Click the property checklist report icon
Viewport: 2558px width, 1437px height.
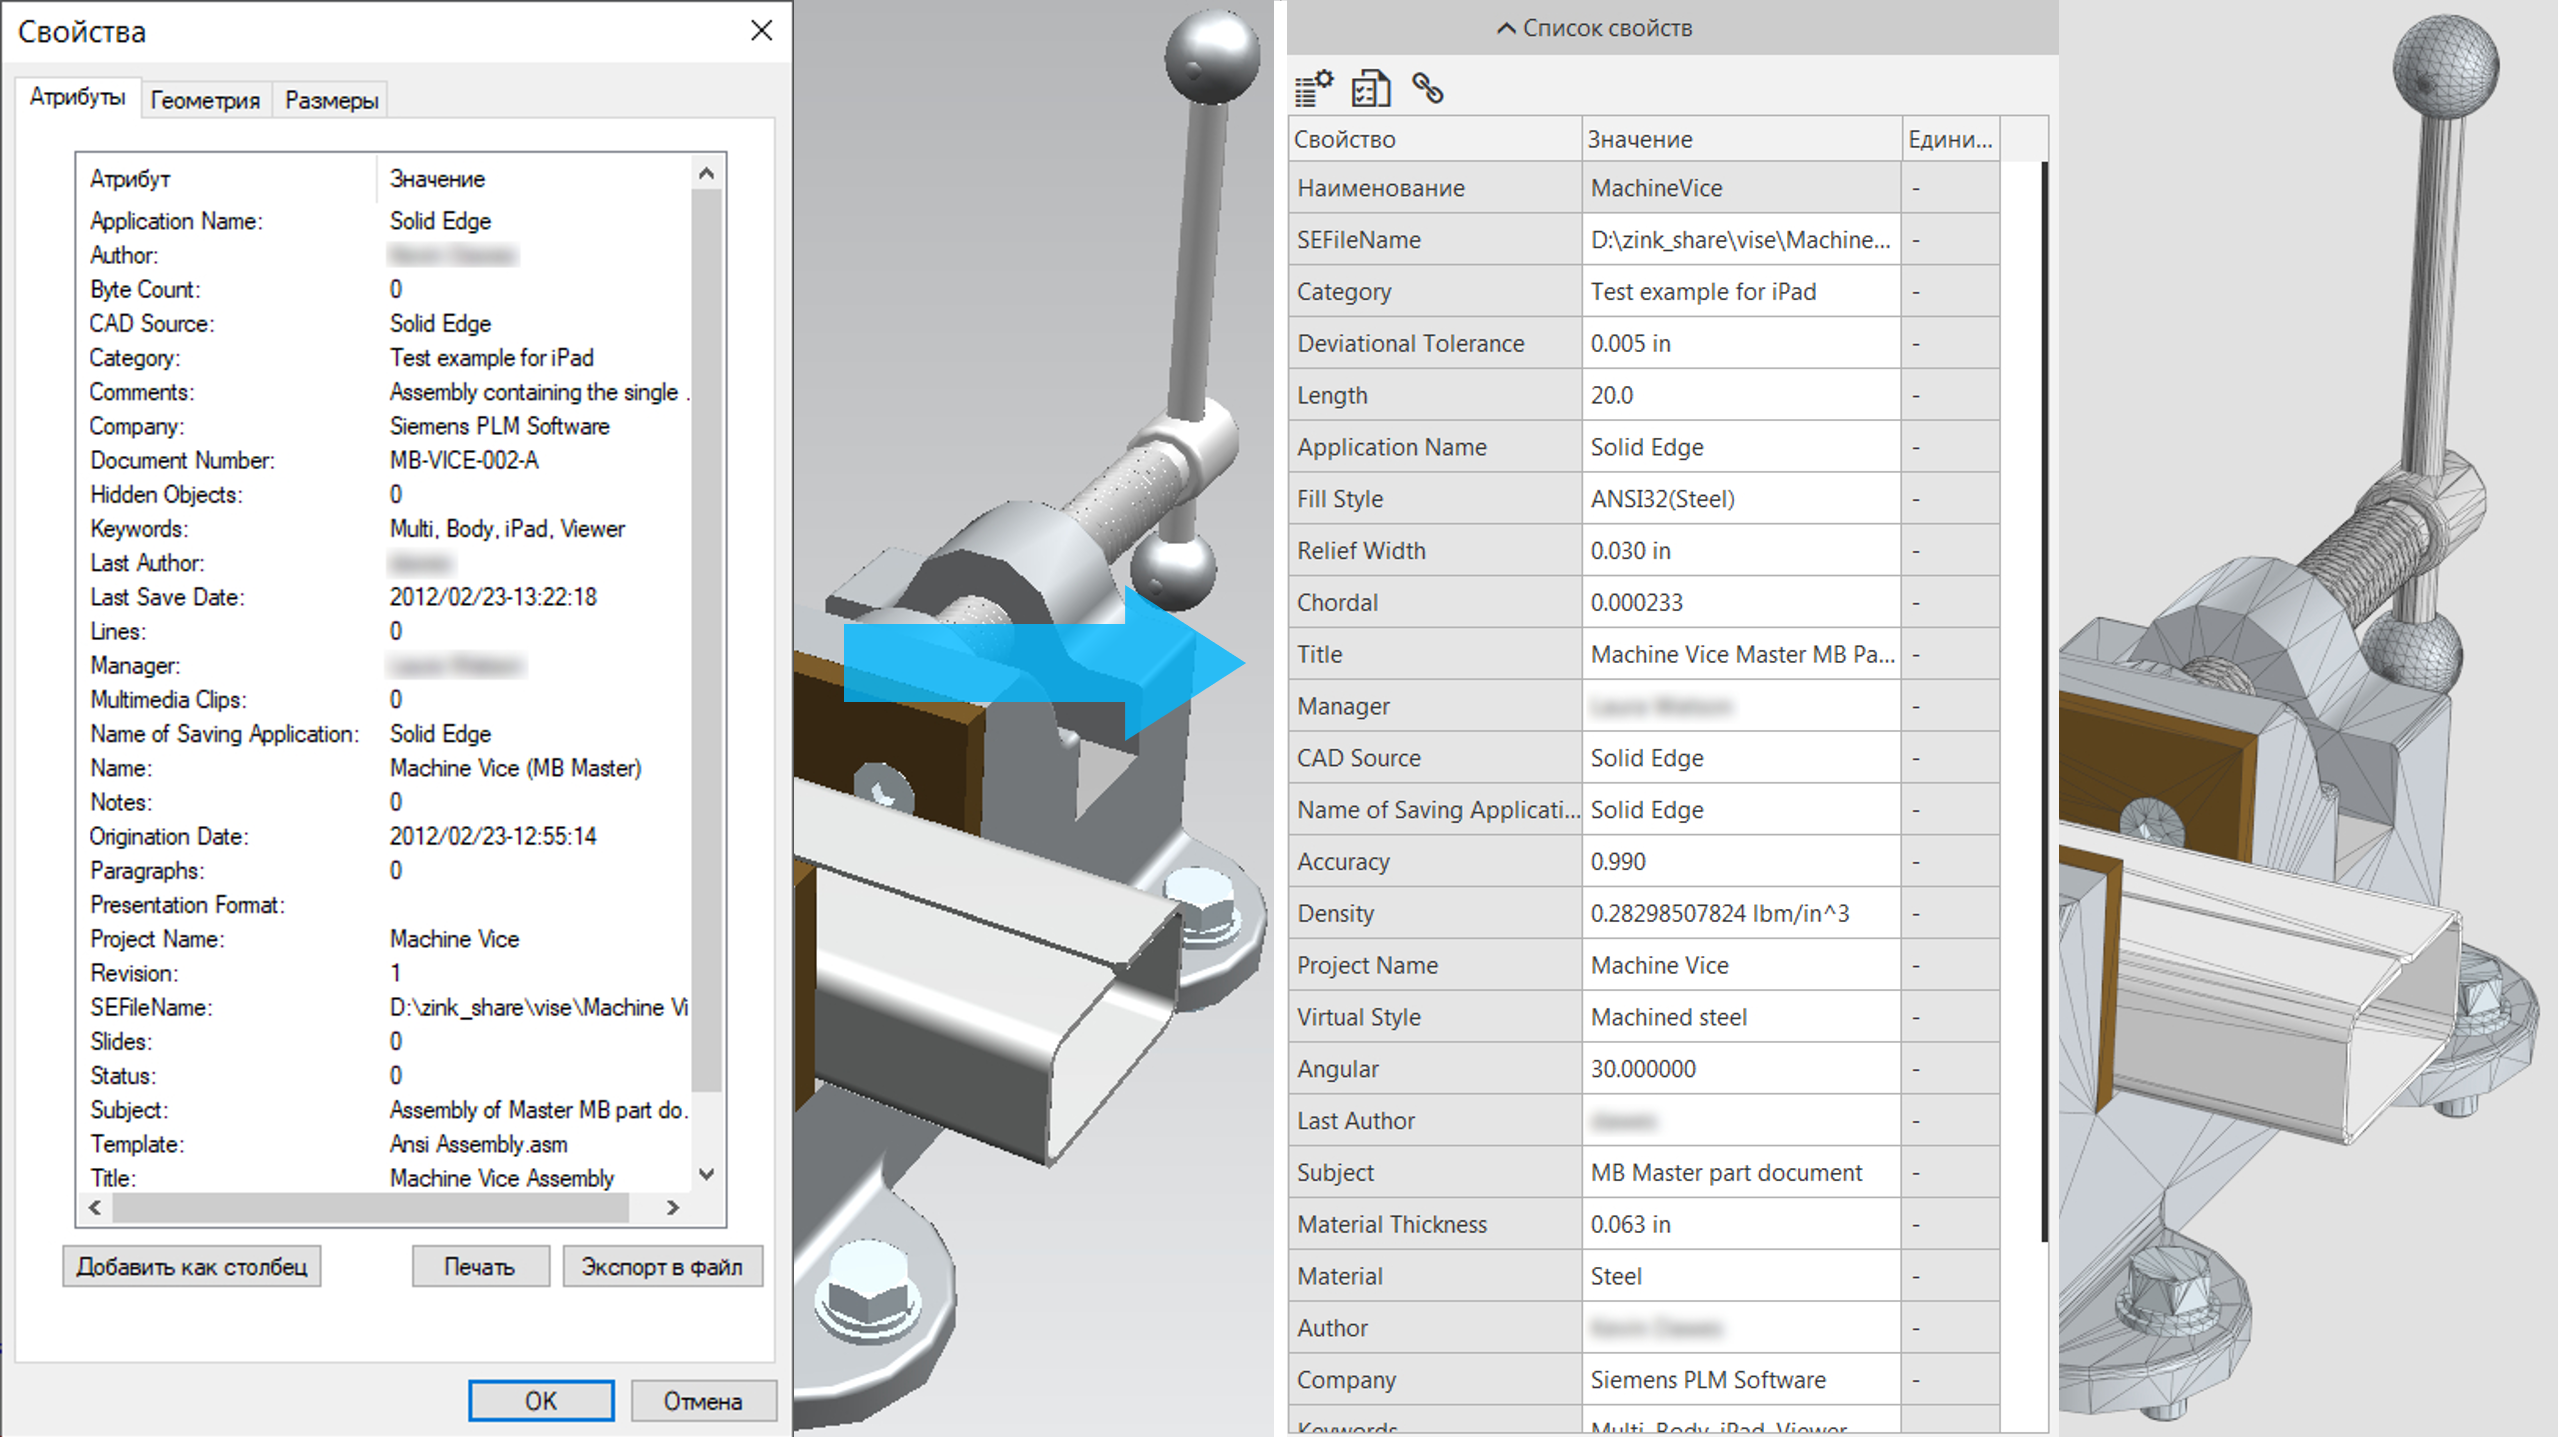click(x=1371, y=88)
